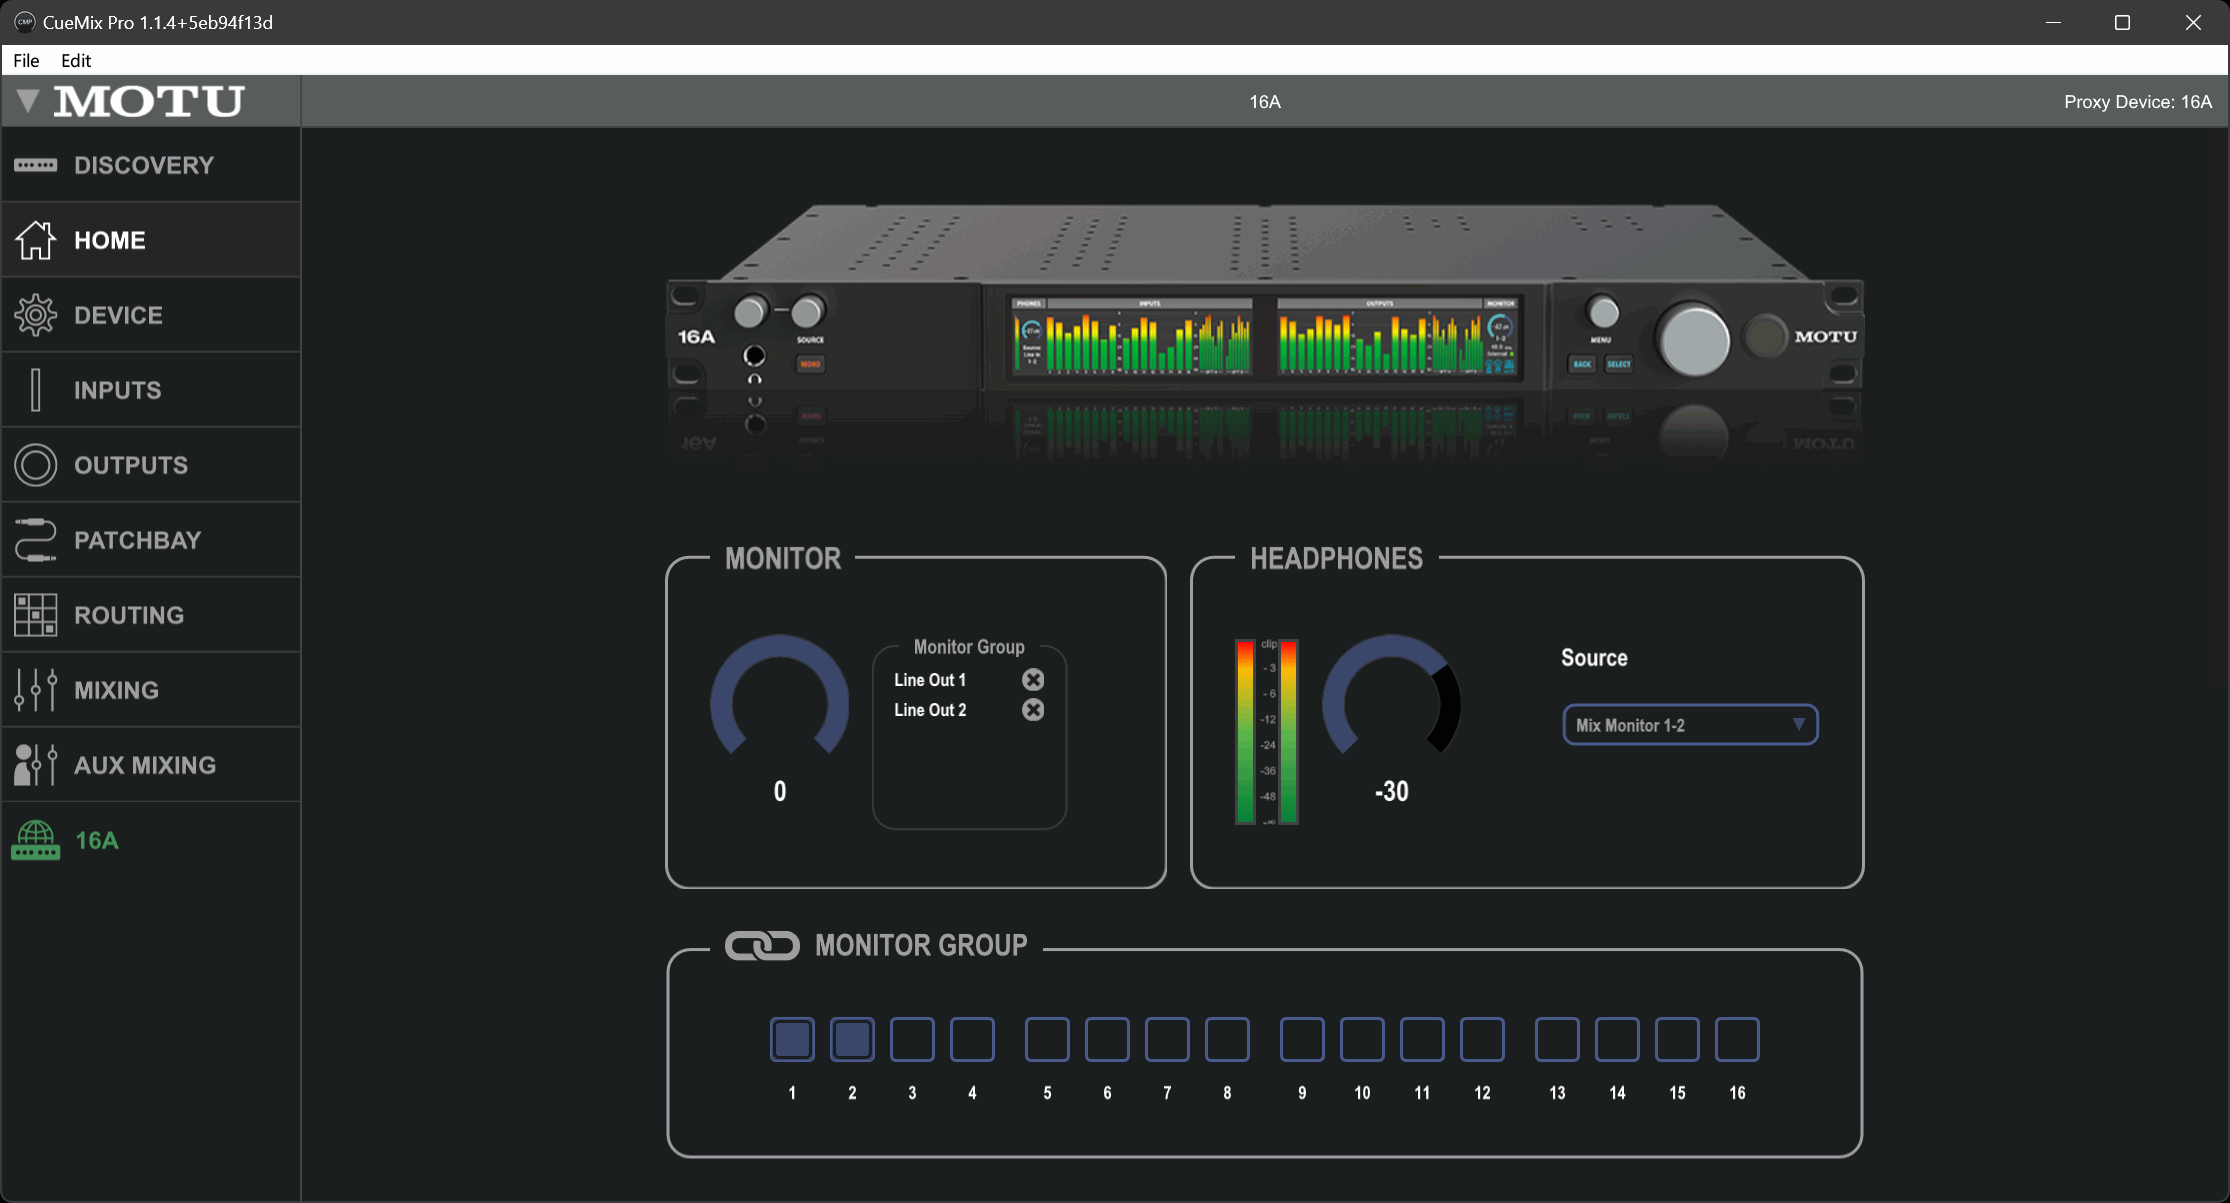
Task: Open the Outputs circle icon
Action: 36,465
